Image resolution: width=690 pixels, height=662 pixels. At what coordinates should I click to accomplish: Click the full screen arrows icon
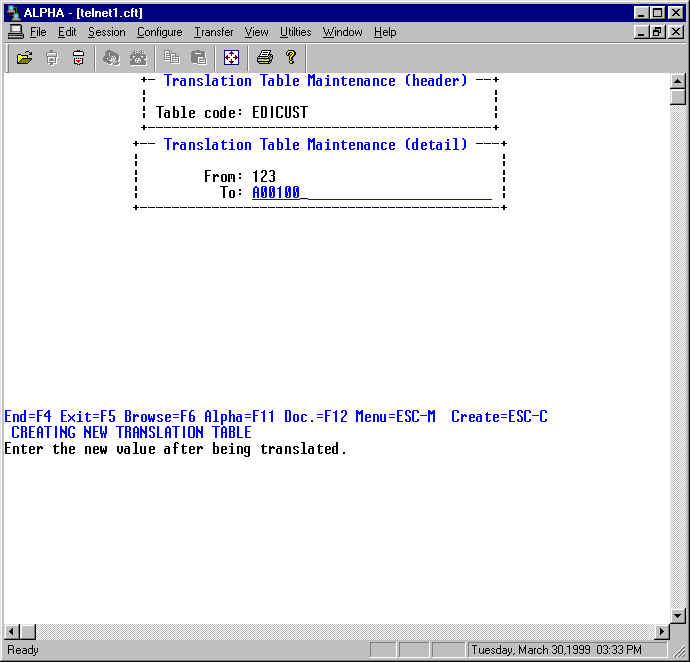point(231,58)
